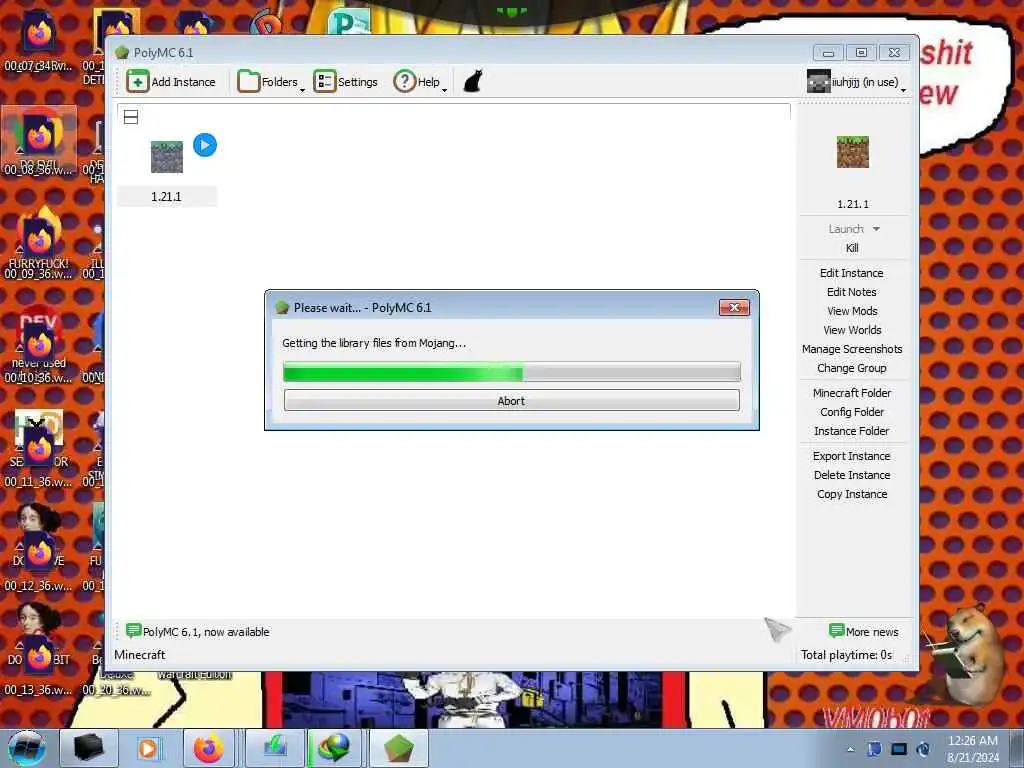Viewport: 1024px width, 768px height.
Task: Click Edit Instance
Action: tap(852, 273)
